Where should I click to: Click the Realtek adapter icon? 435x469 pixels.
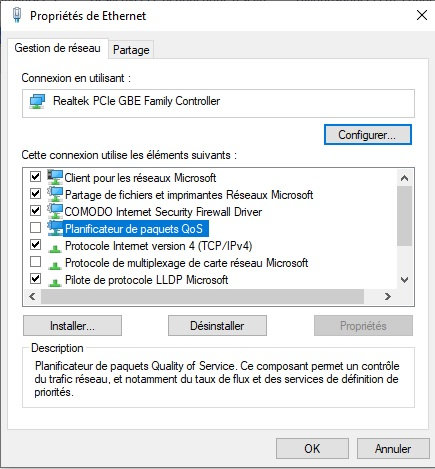37,101
